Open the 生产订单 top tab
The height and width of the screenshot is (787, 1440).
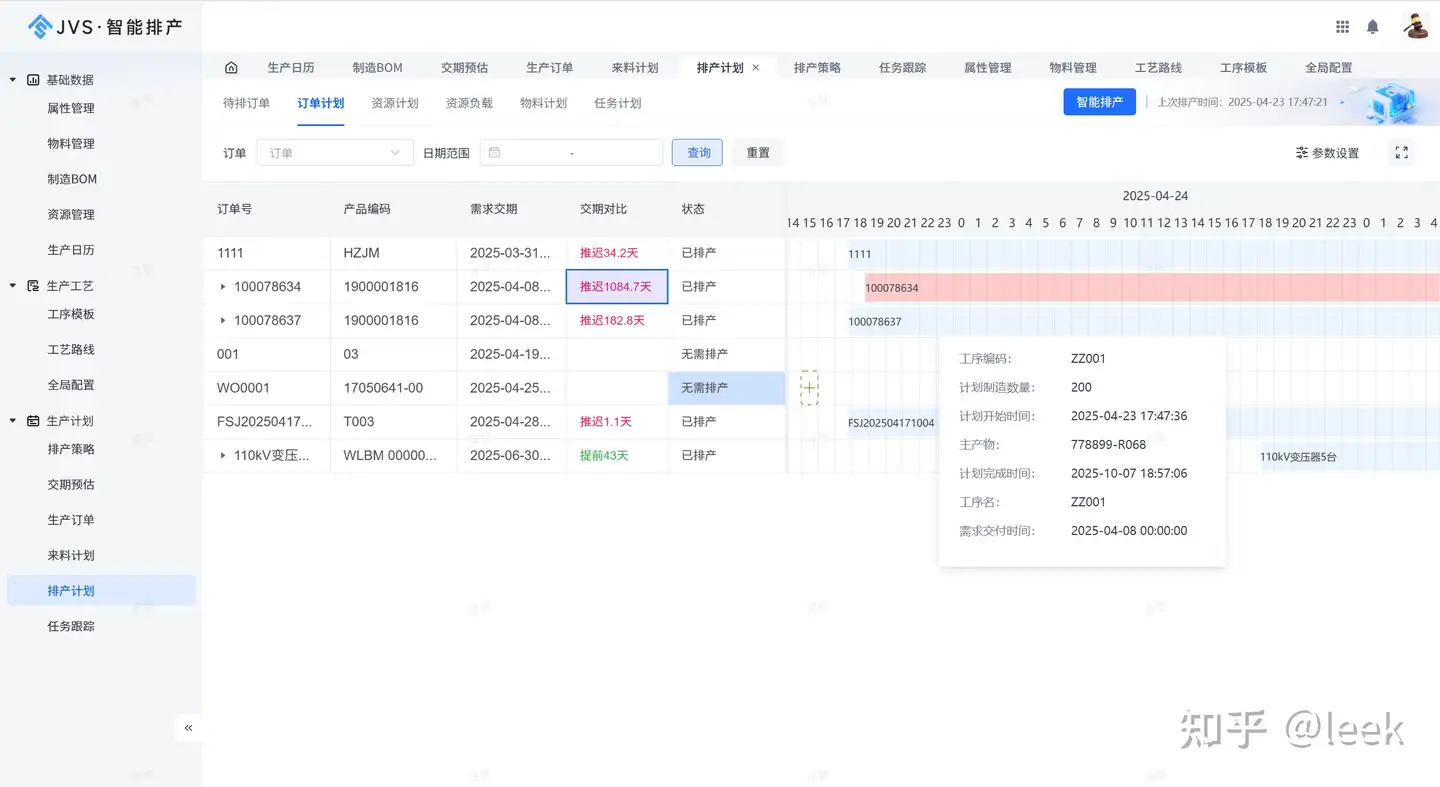[x=549, y=68]
